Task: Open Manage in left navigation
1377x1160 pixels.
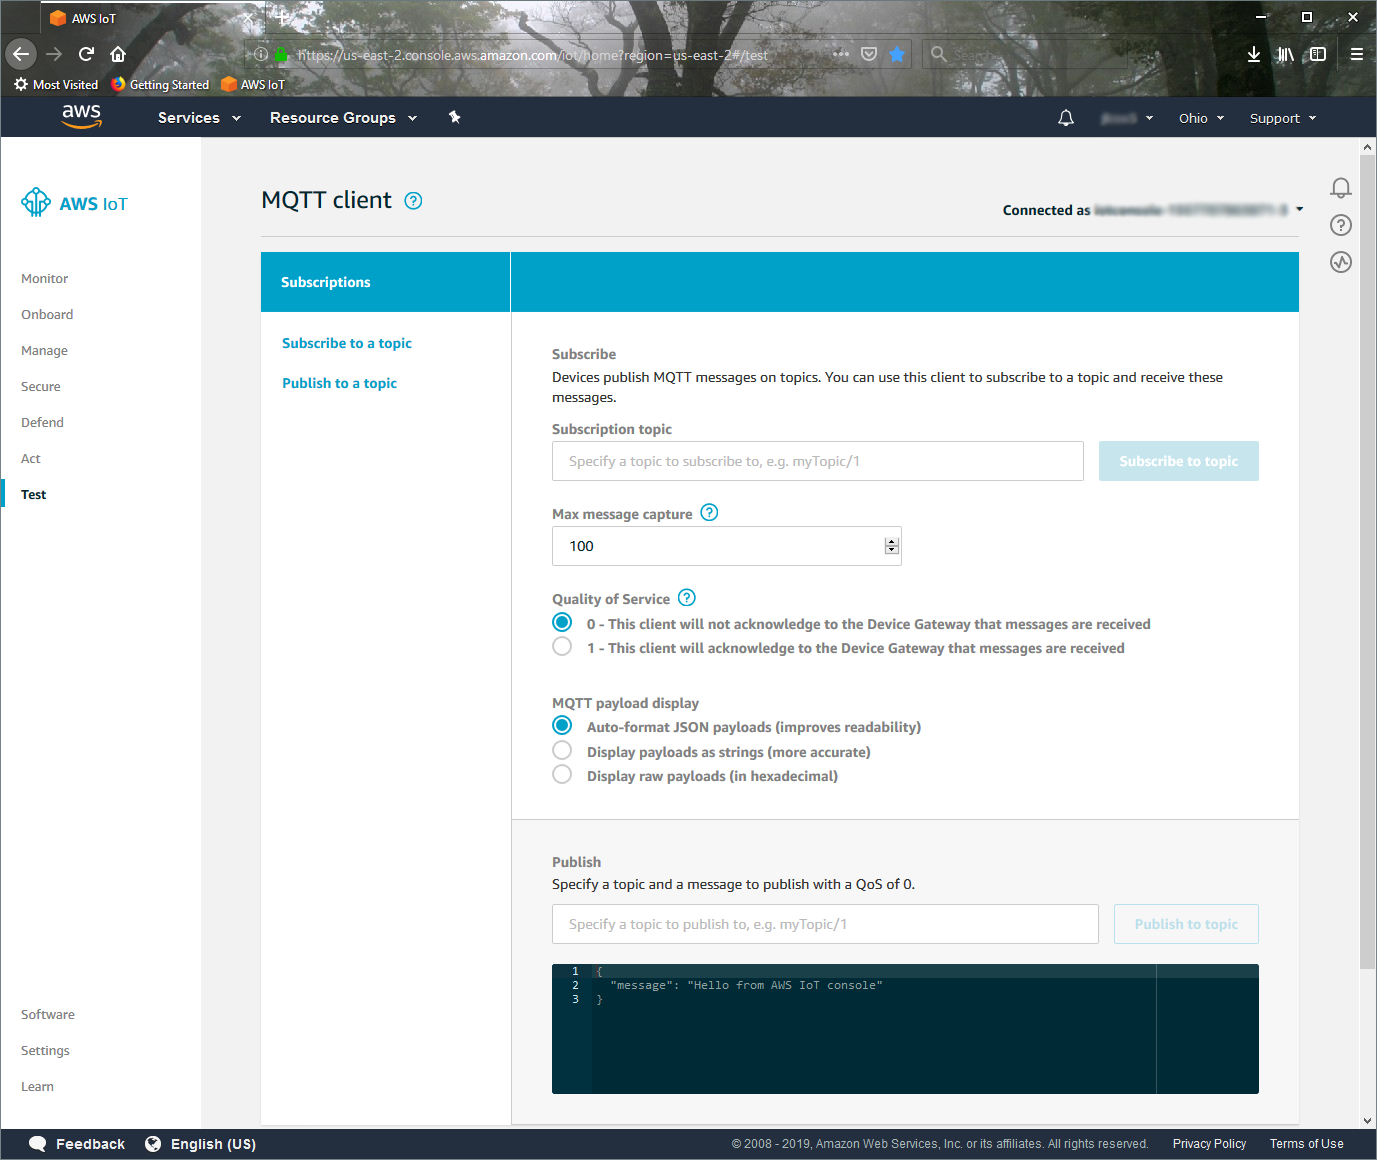Action: click(44, 350)
